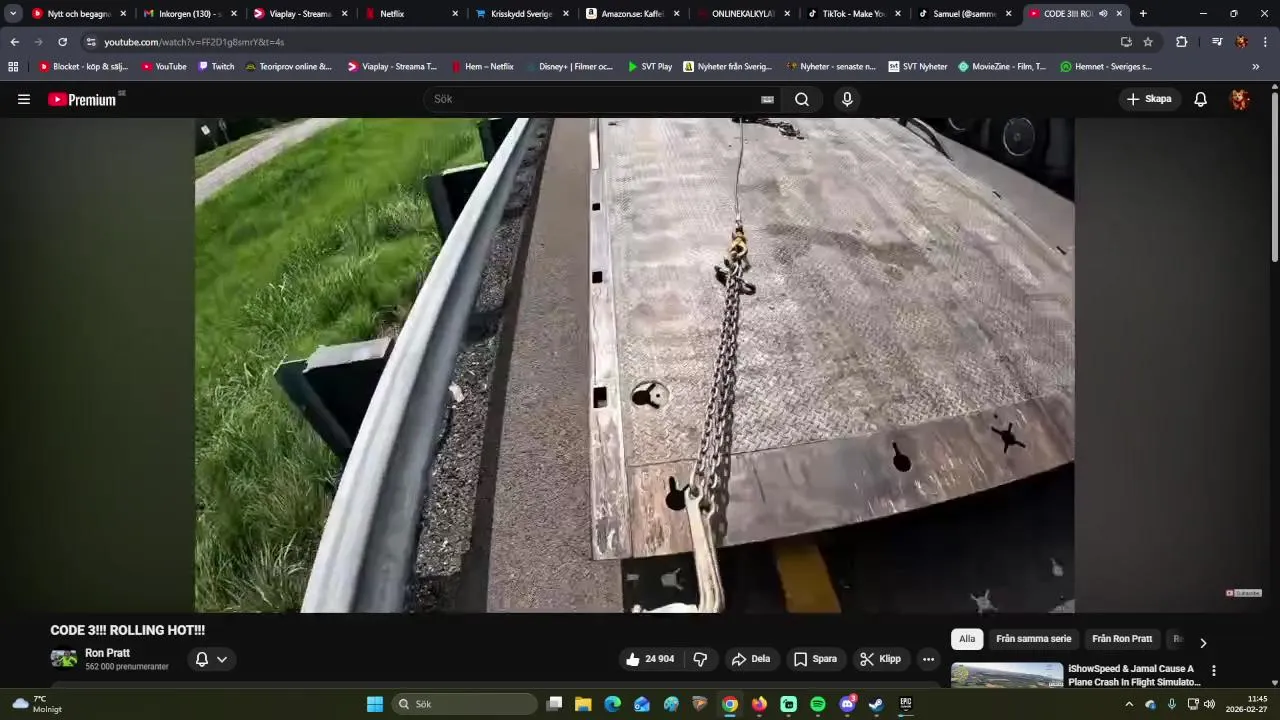Open the on-screen keyboard icon in search box
Screen dimensions: 1280x720
tap(767, 99)
